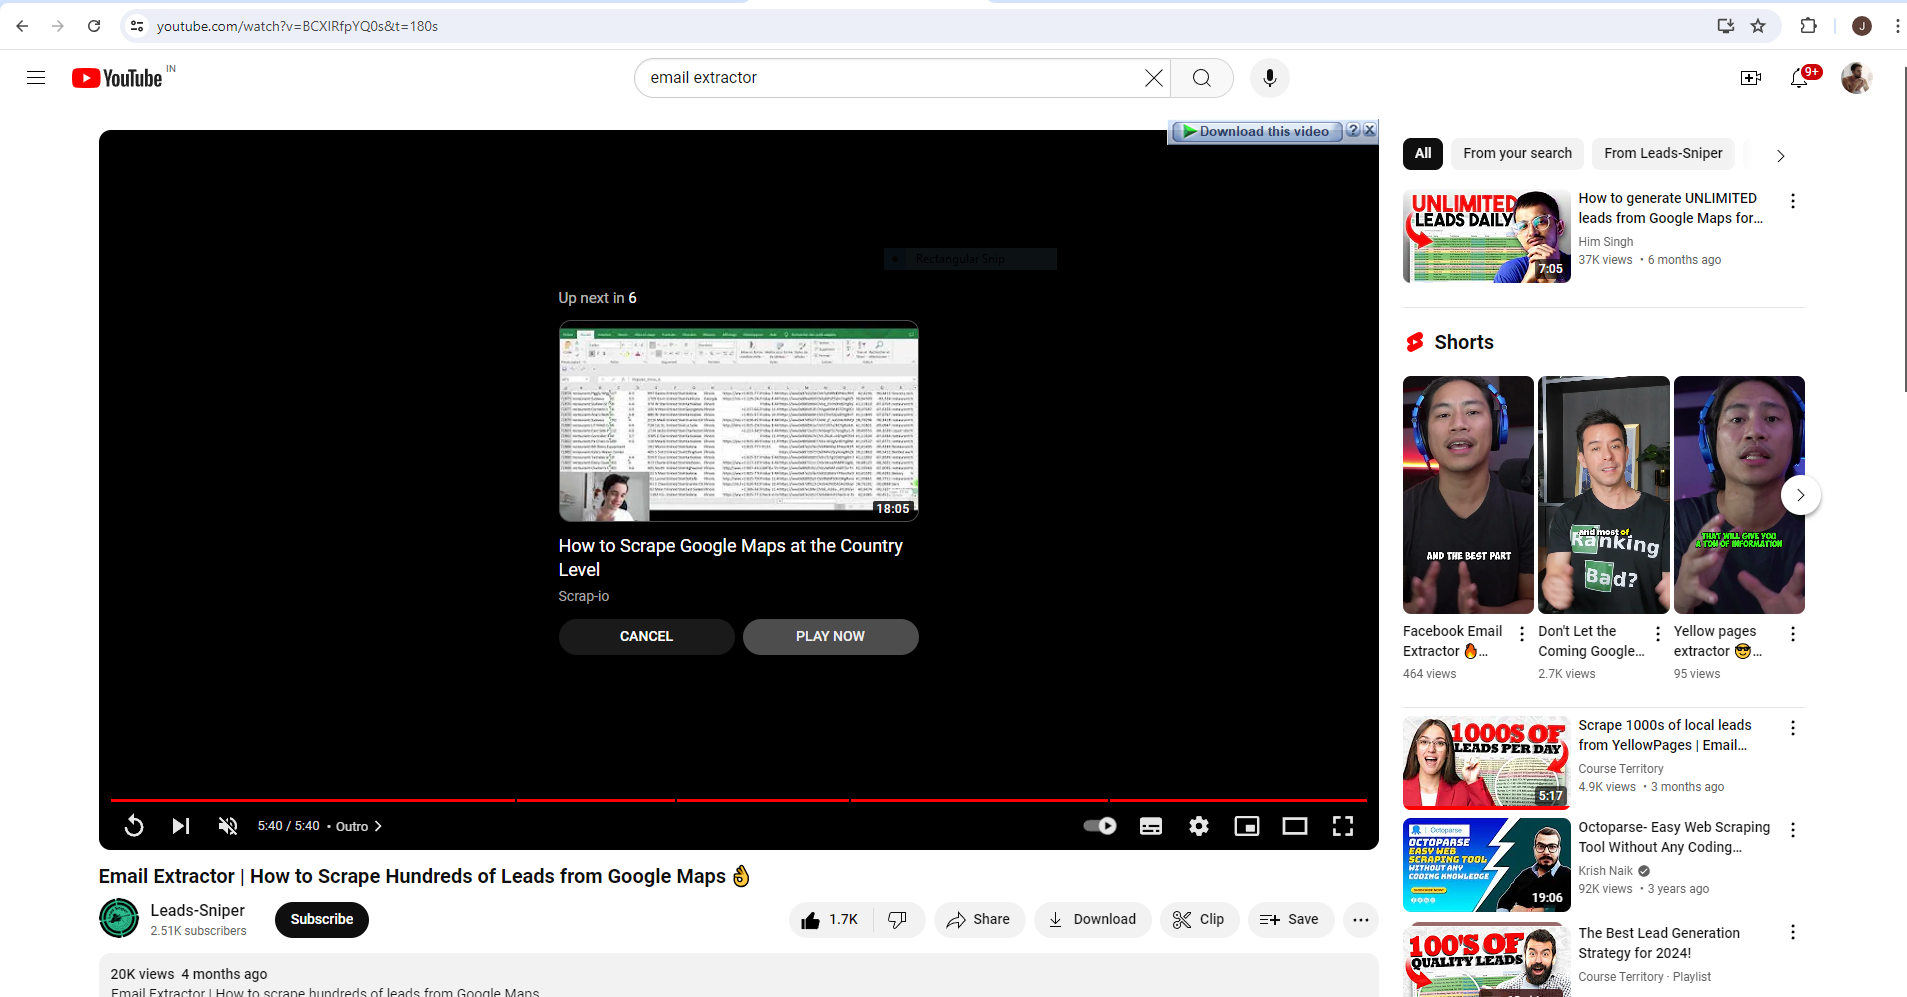
Task: Click the Download button below the video
Action: pos(1092,920)
